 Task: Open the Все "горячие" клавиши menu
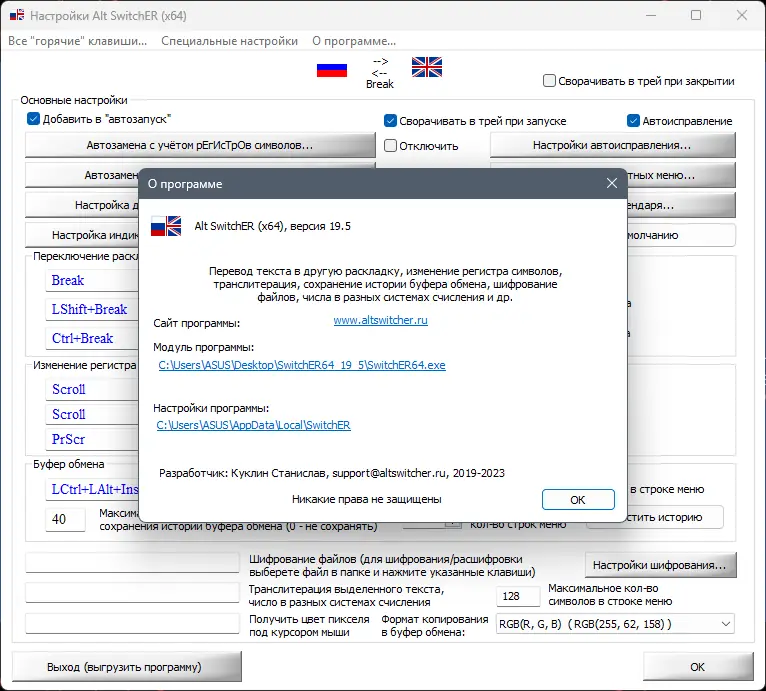78,41
